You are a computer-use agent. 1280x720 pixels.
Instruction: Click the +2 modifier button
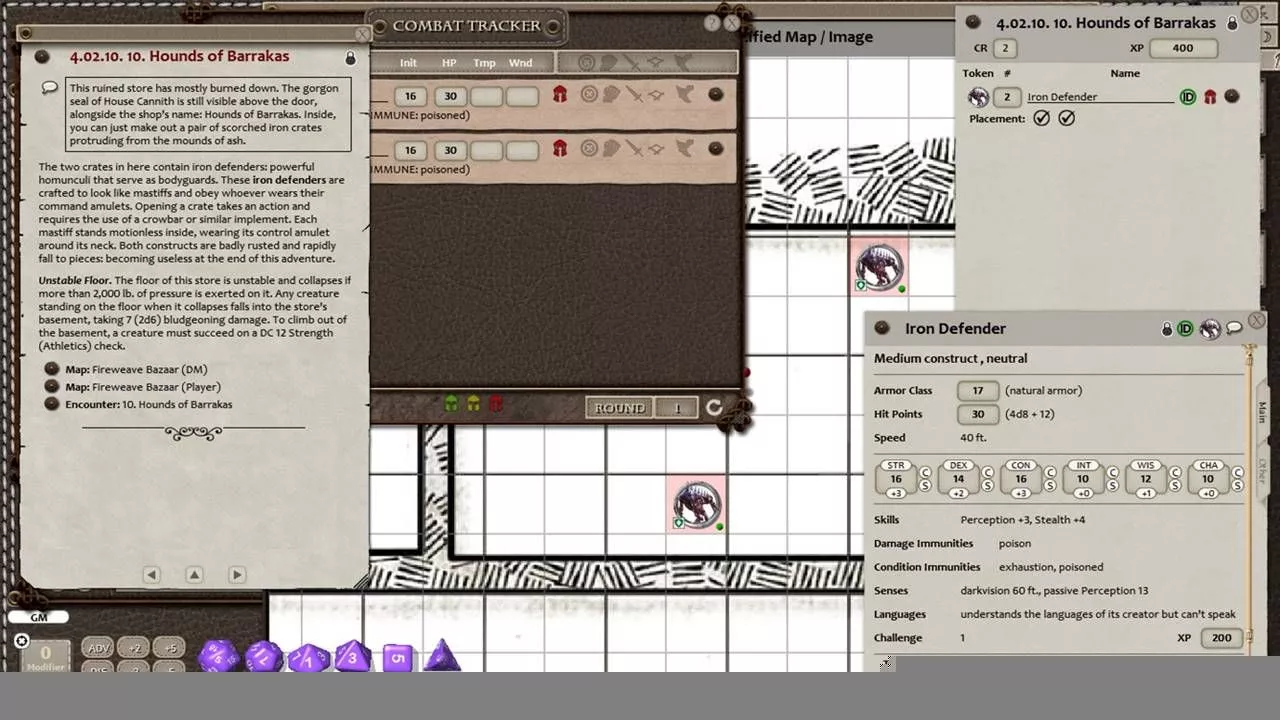[x=134, y=648]
